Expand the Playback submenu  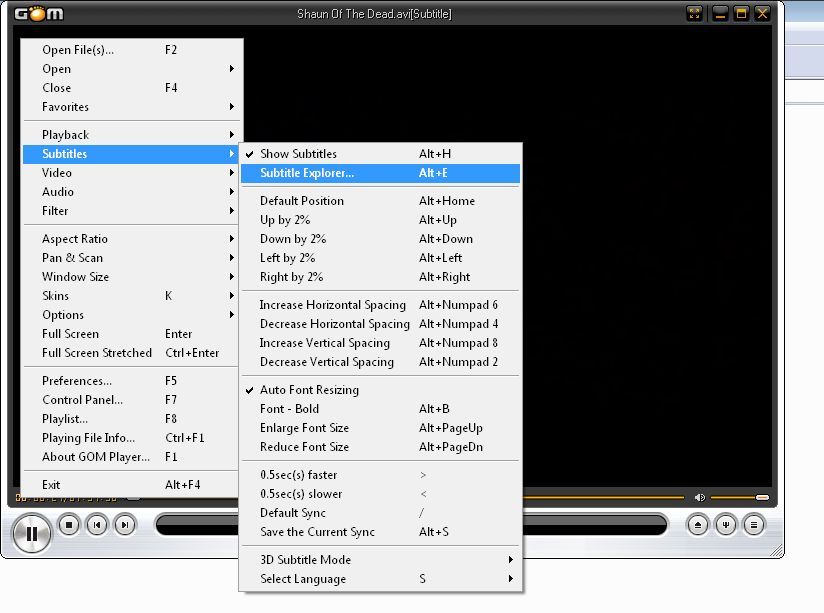pos(131,135)
